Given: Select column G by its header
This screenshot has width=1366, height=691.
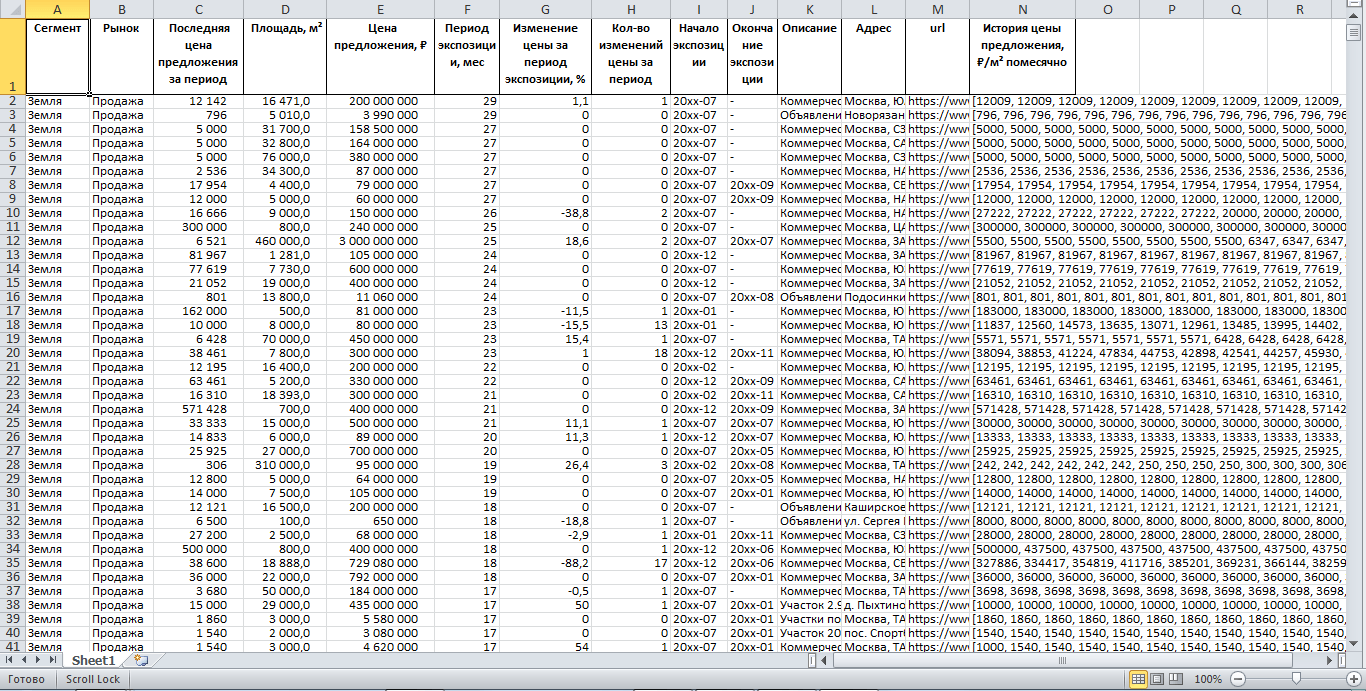Looking at the screenshot, I should pos(545,9).
